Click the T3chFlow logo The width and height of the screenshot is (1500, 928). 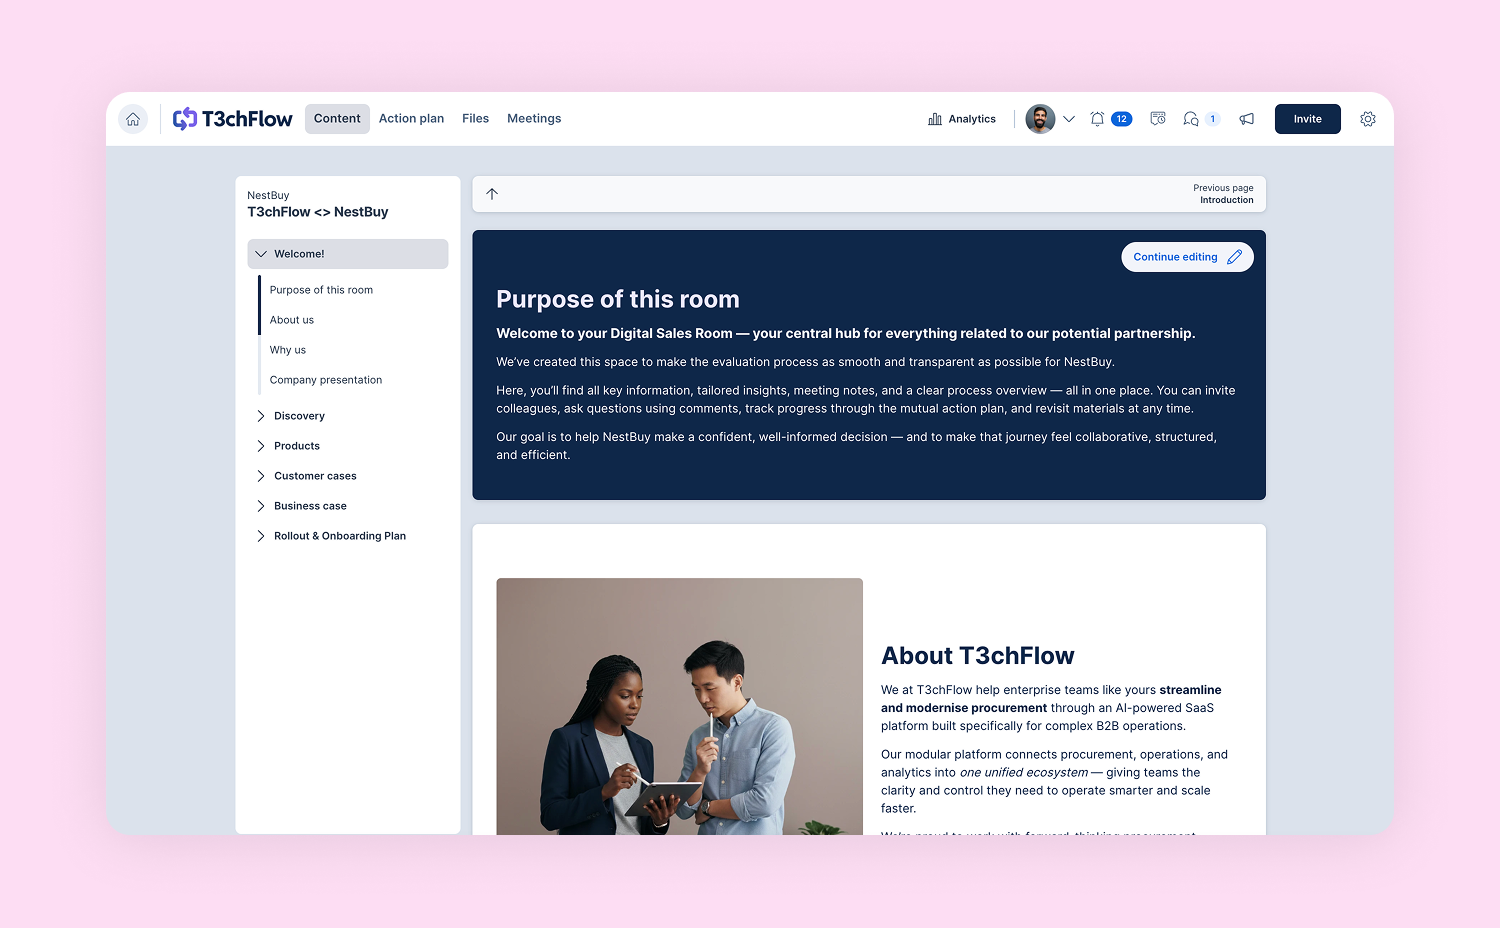(x=232, y=119)
